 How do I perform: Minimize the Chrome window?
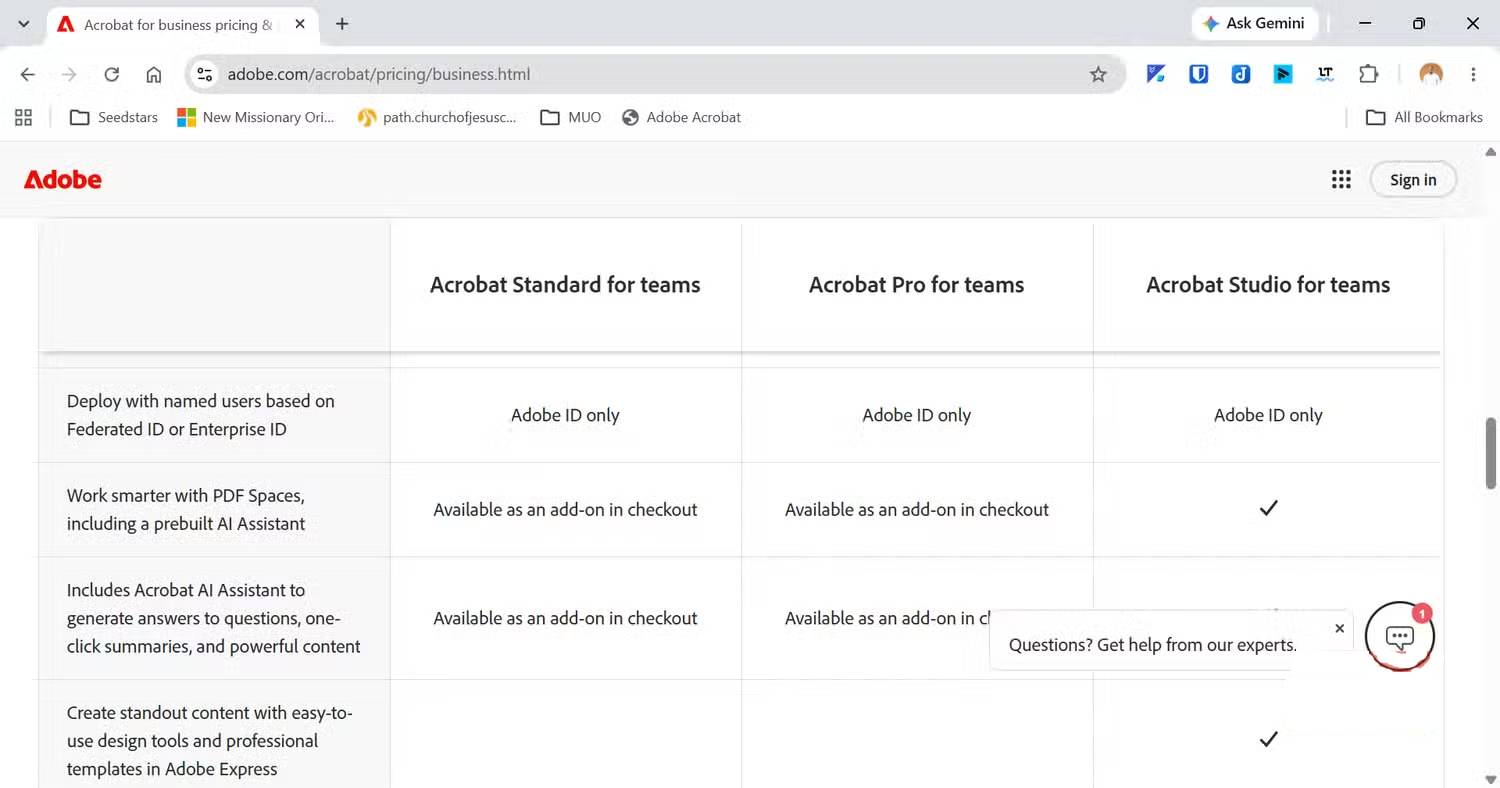pos(1365,24)
